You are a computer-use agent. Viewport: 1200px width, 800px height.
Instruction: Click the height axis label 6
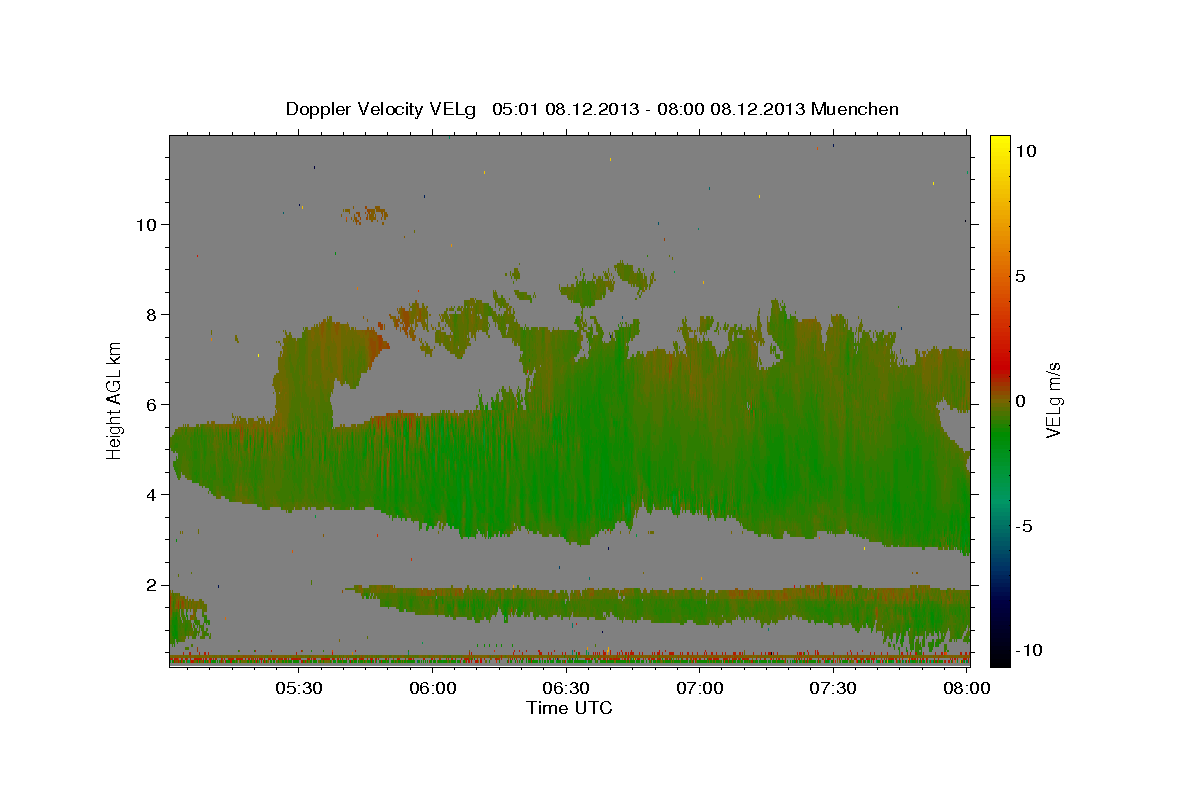[x=152, y=405]
